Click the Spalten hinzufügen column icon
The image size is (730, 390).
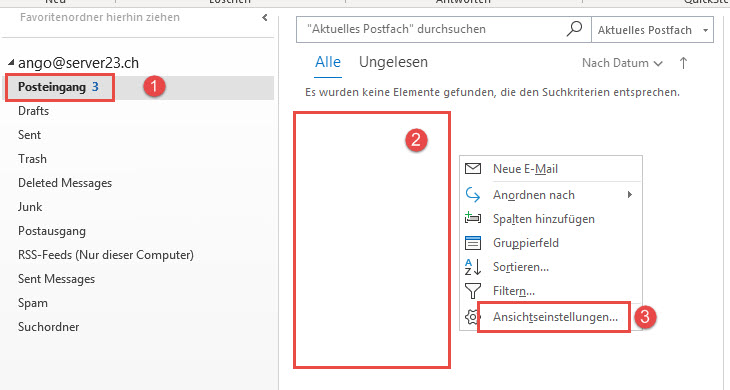click(x=473, y=217)
